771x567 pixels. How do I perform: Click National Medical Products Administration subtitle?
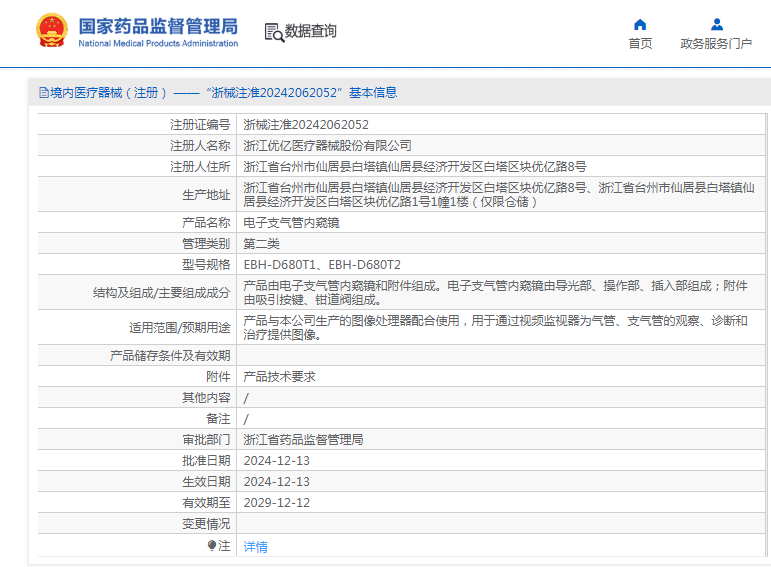(x=158, y=43)
